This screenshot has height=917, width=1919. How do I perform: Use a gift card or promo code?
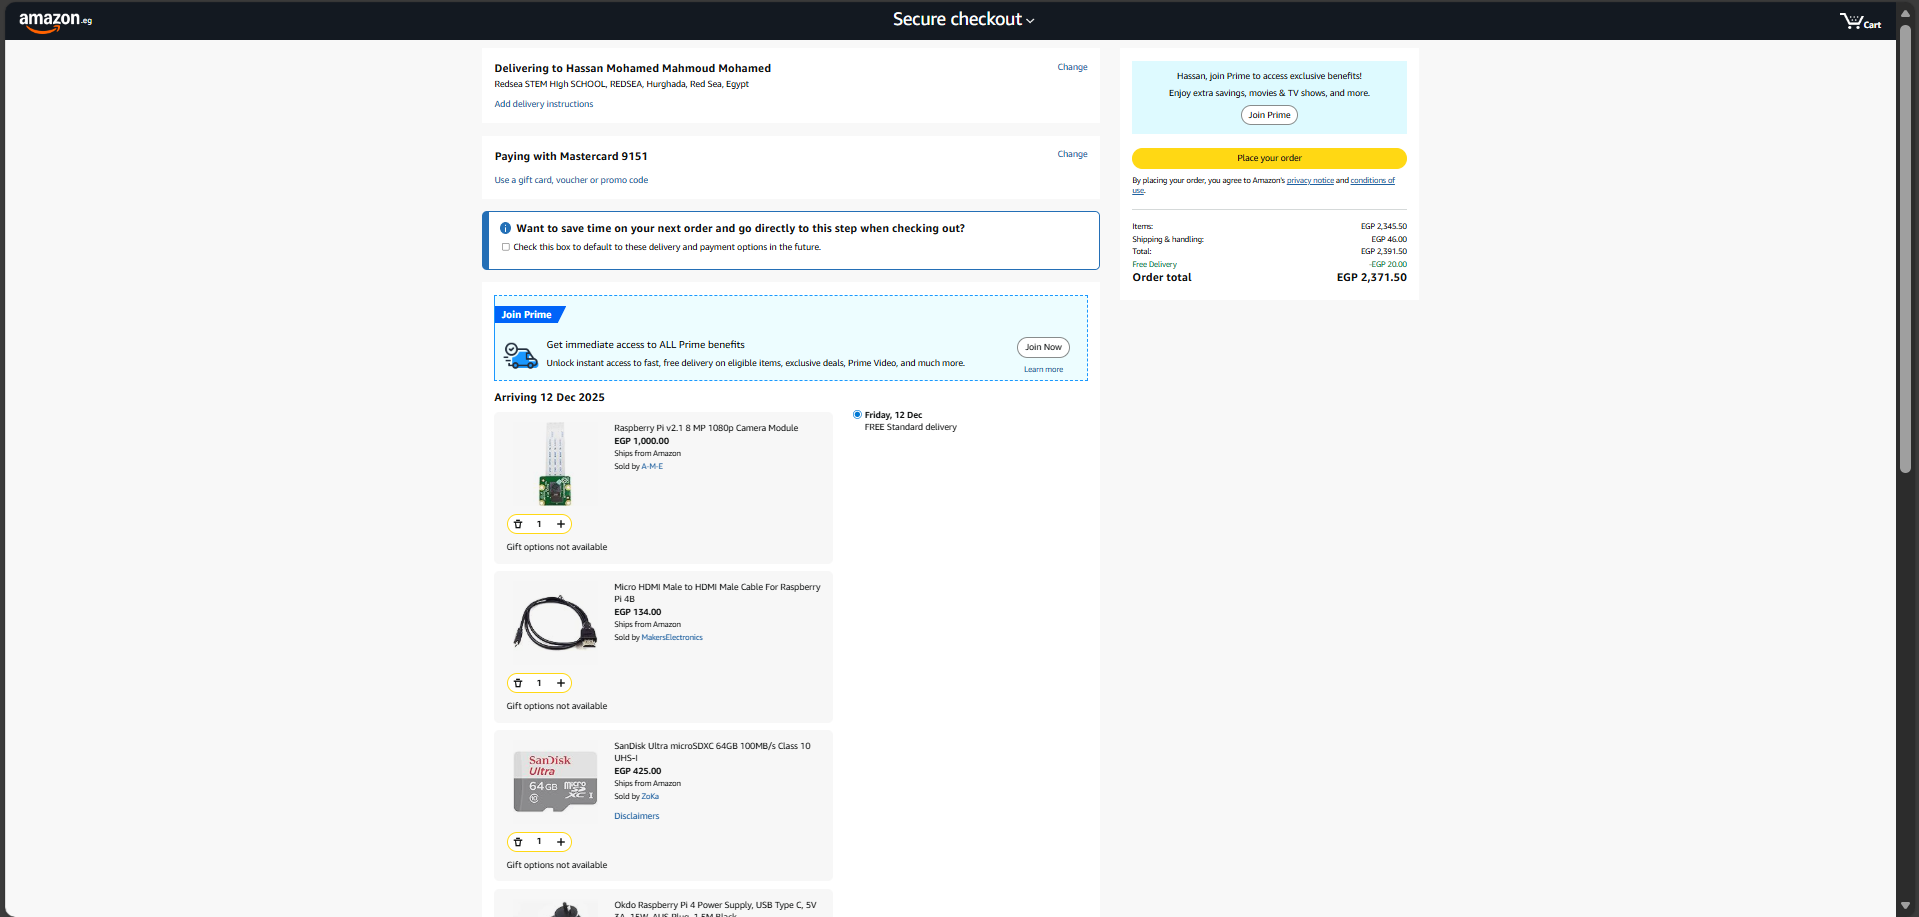click(x=571, y=180)
